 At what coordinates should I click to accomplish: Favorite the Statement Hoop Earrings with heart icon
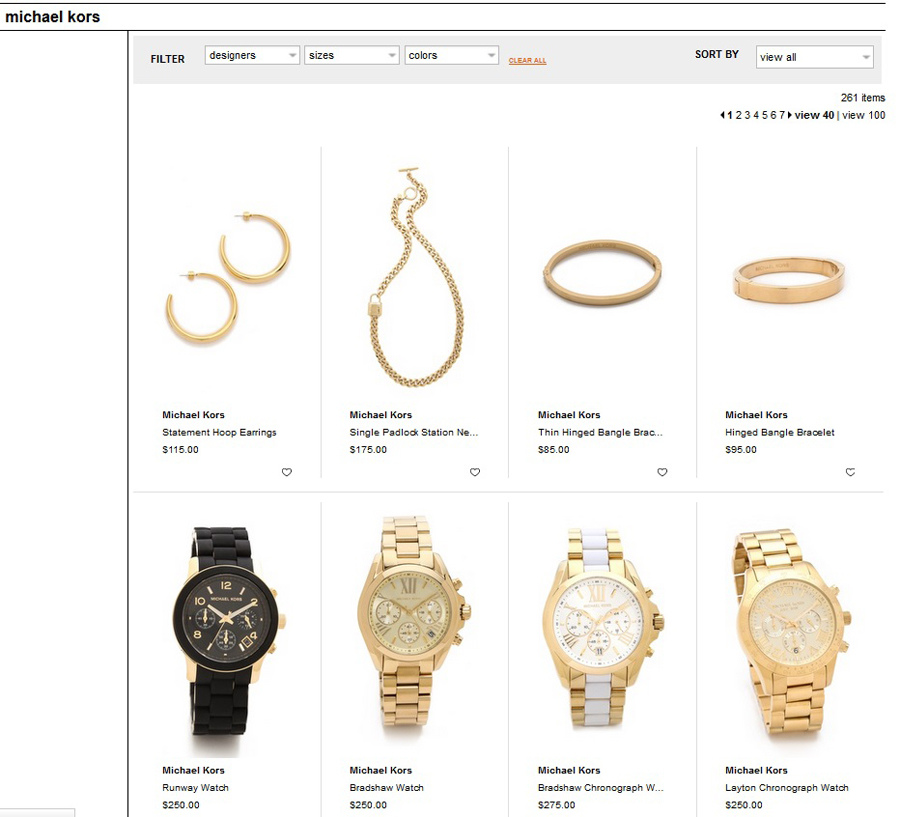286,472
